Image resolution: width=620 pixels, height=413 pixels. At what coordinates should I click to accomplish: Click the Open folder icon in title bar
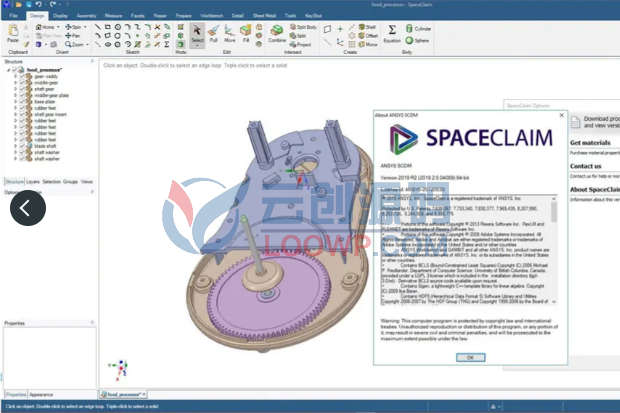click(x=19, y=5)
